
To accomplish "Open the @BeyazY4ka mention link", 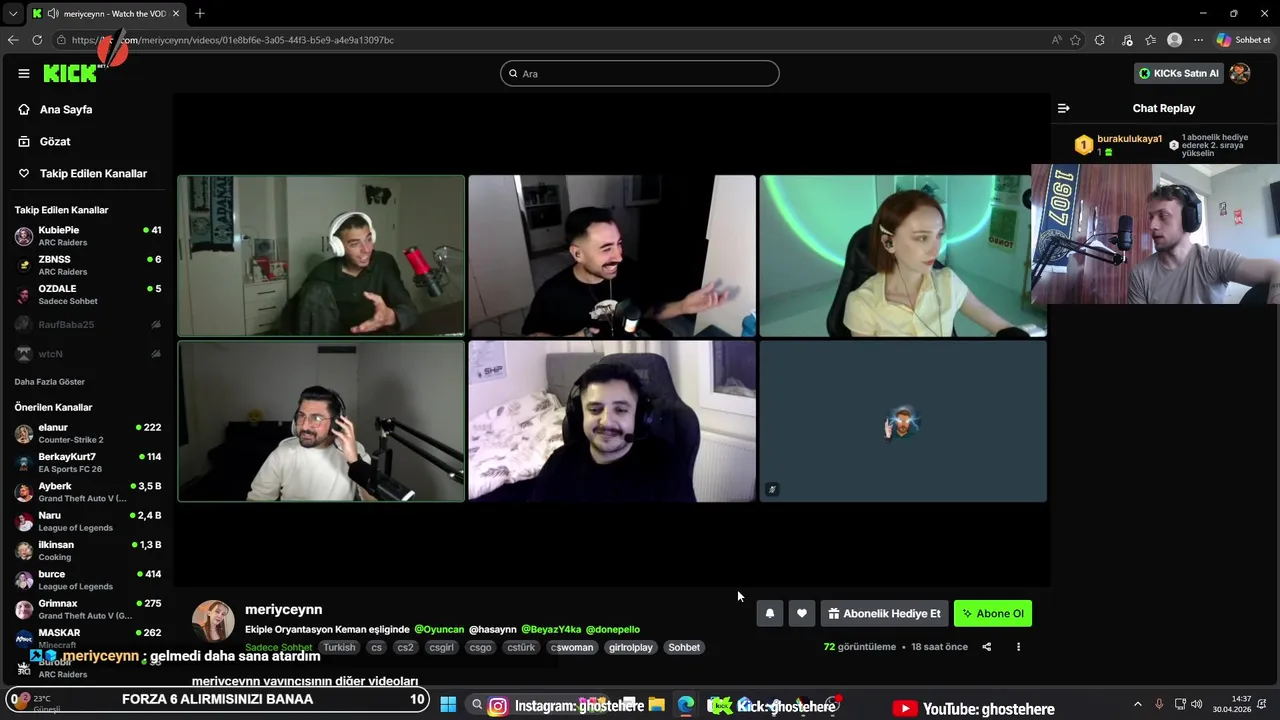I will pos(551,629).
